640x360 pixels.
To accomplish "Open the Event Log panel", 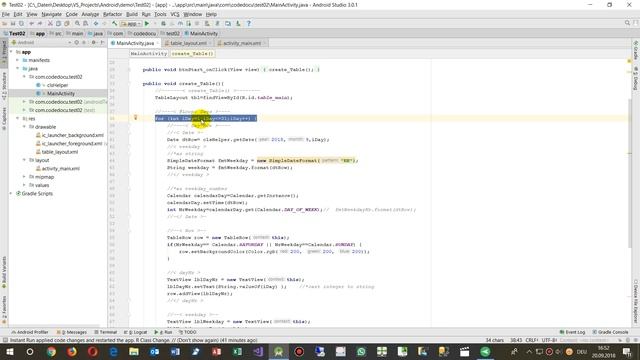I will [572, 332].
